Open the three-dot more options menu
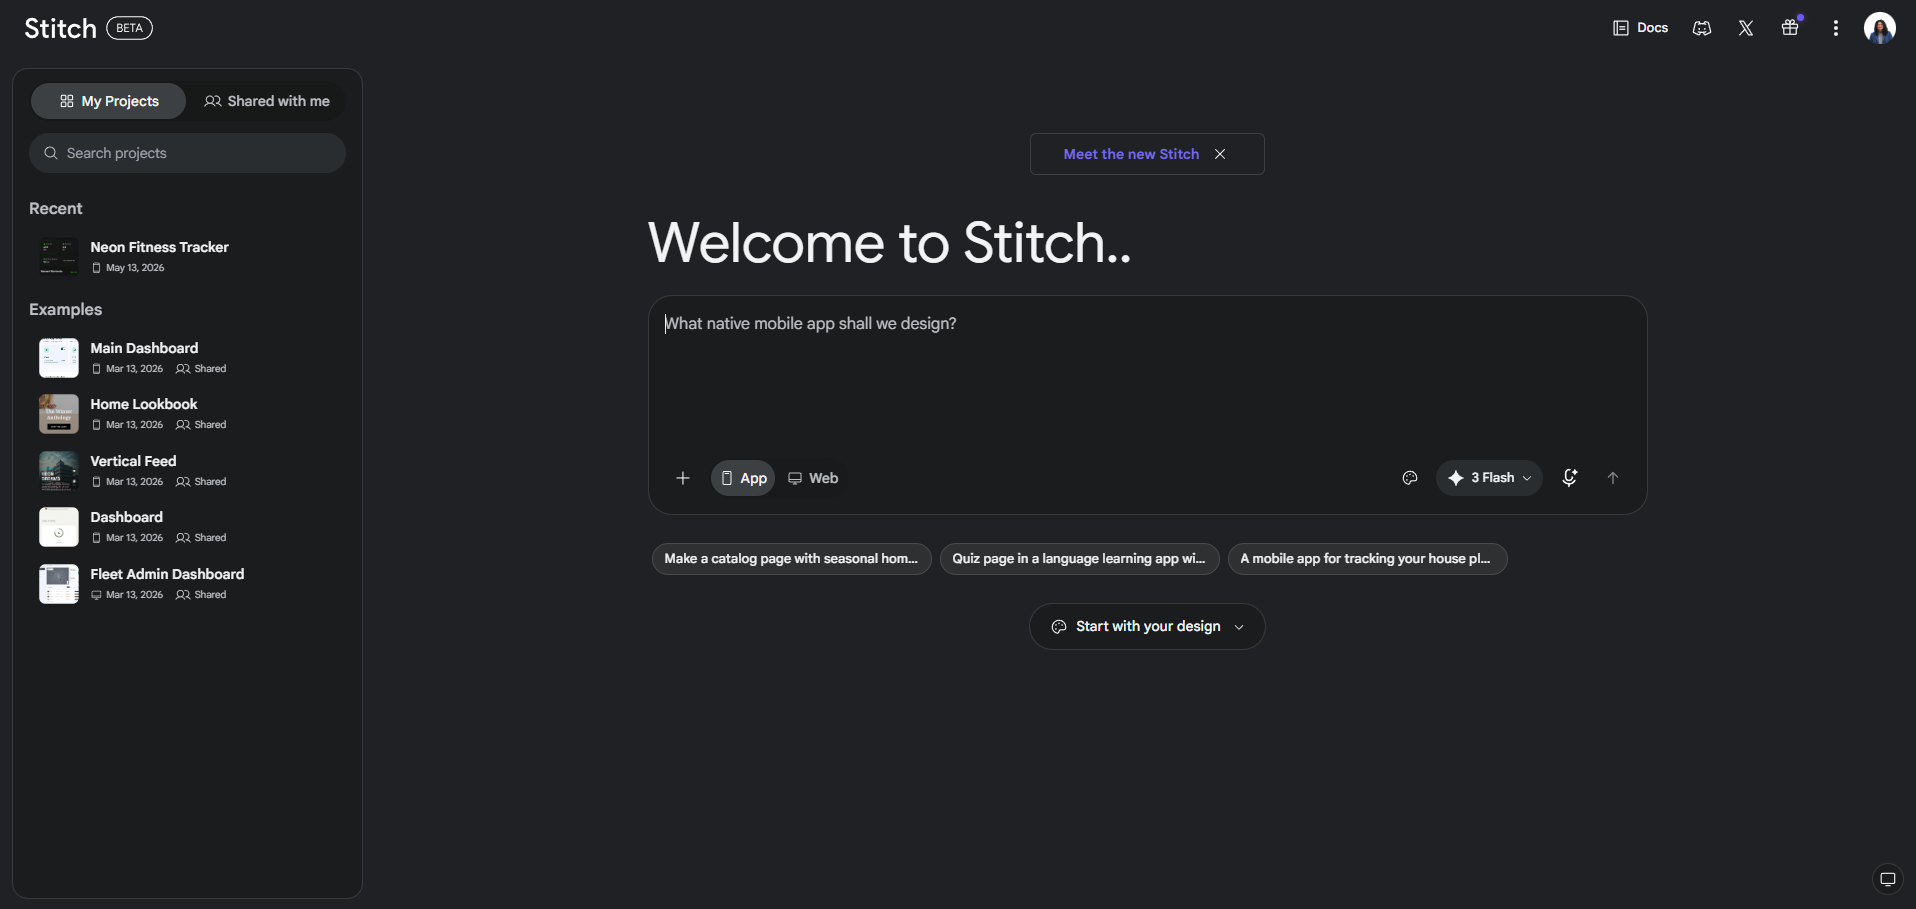Screen dimensions: 1916x909 click(x=1836, y=28)
